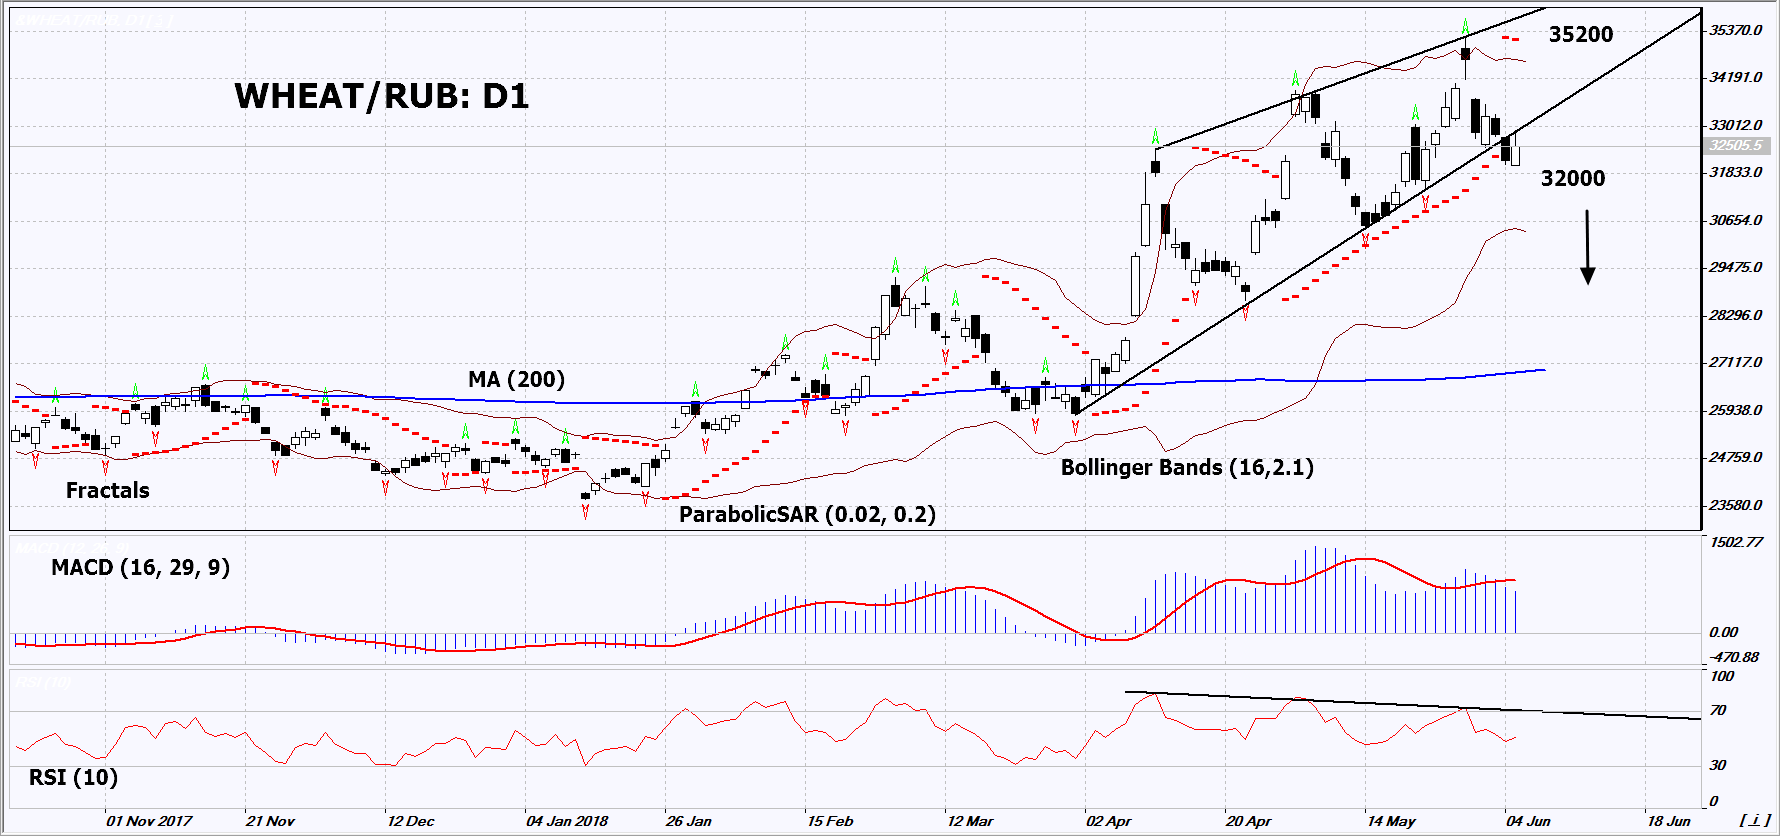Screen dimensions: 1780x836
Task: Click the 01 Nov 2017 date marker
Action: tap(149, 821)
